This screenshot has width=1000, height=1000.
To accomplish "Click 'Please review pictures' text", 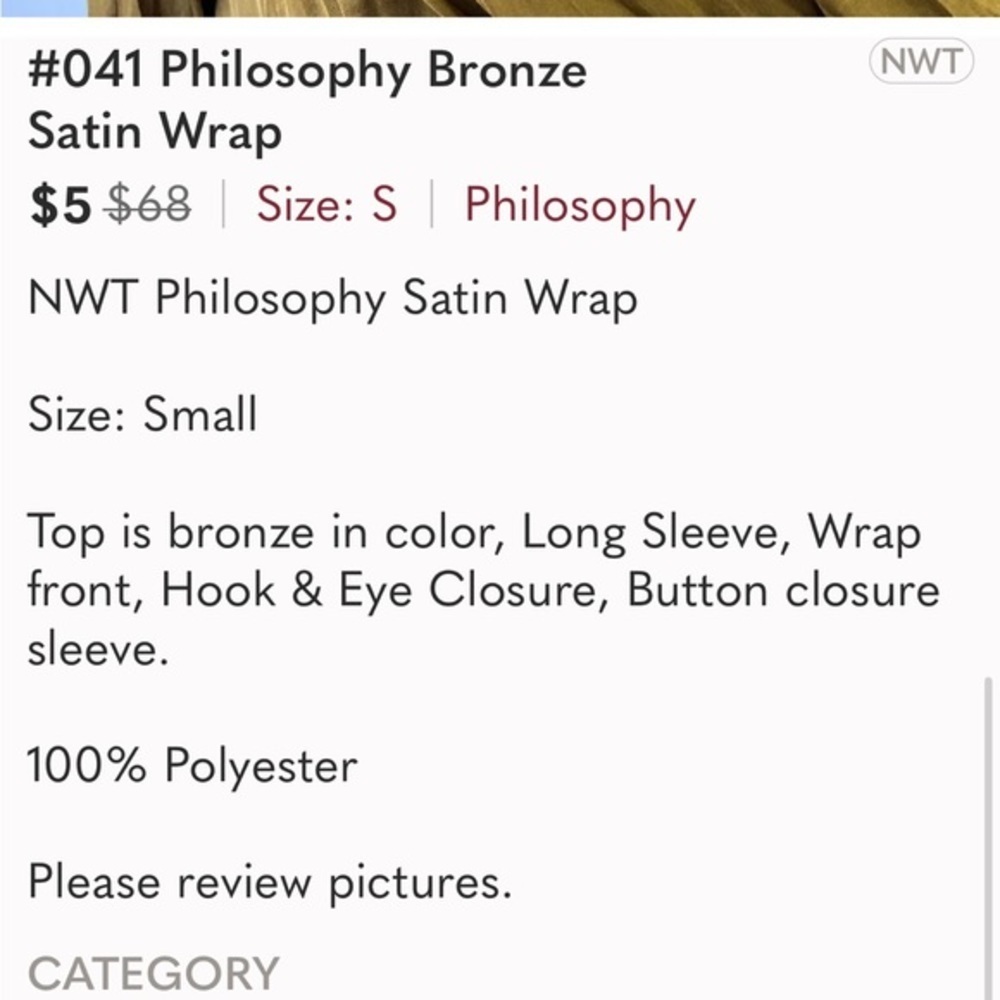I will point(271,881).
